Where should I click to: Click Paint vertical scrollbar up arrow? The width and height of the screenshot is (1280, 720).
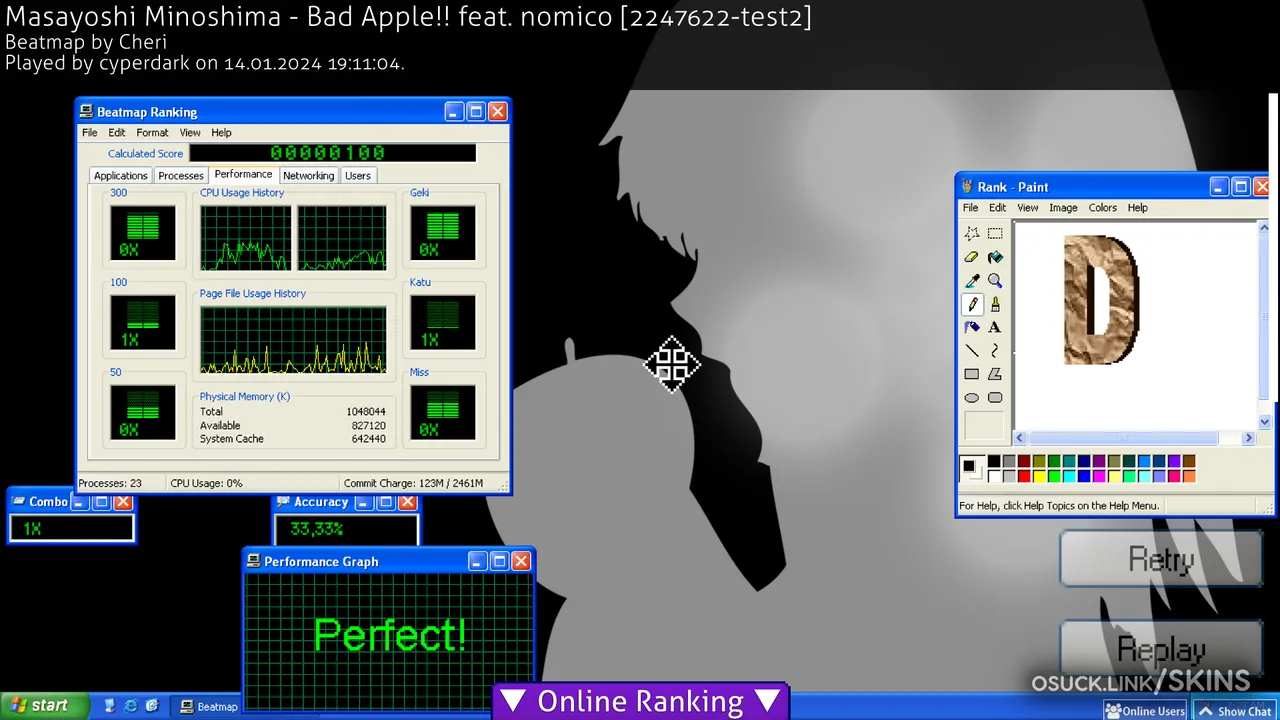pyautogui.click(x=1264, y=229)
